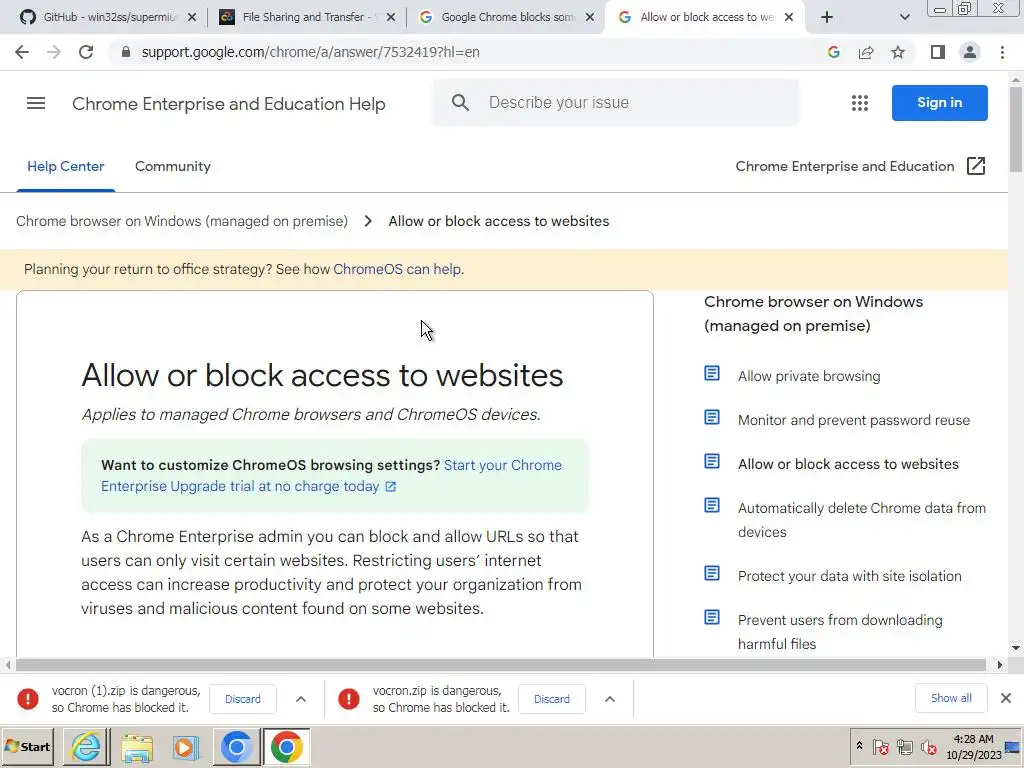Switch to the GitHub win32ss/supermium tab
The height and width of the screenshot is (768, 1024).
pyautogui.click(x=108, y=17)
